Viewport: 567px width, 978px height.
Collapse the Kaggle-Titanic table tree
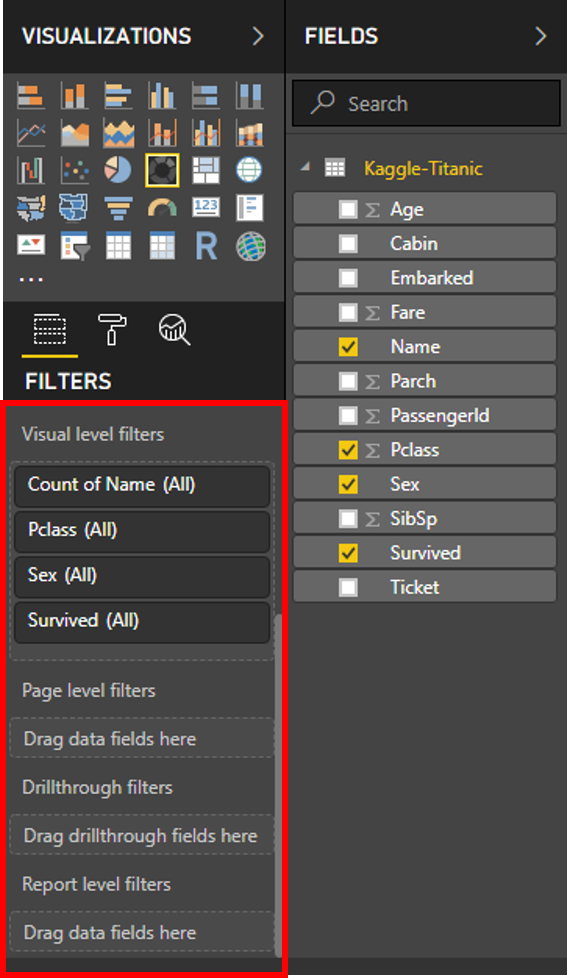(x=305, y=167)
